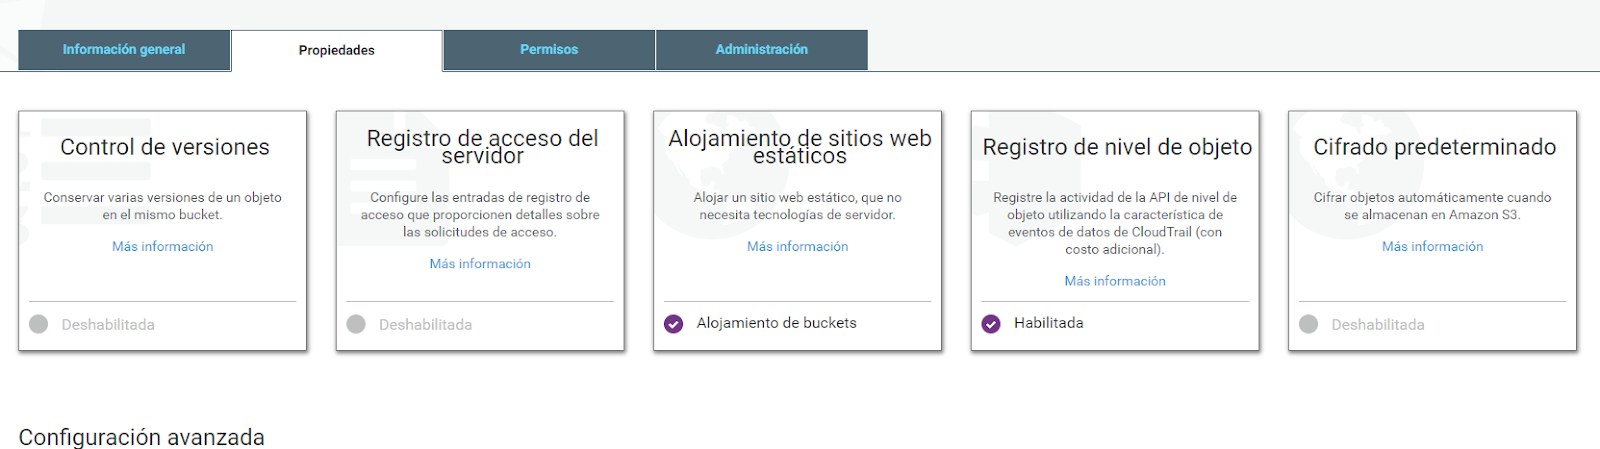This screenshot has height=449, width=1600.
Task: Open the Alojamiento de sitios web estáticos card heading
Action: pyautogui.click(x=800, y=146)
